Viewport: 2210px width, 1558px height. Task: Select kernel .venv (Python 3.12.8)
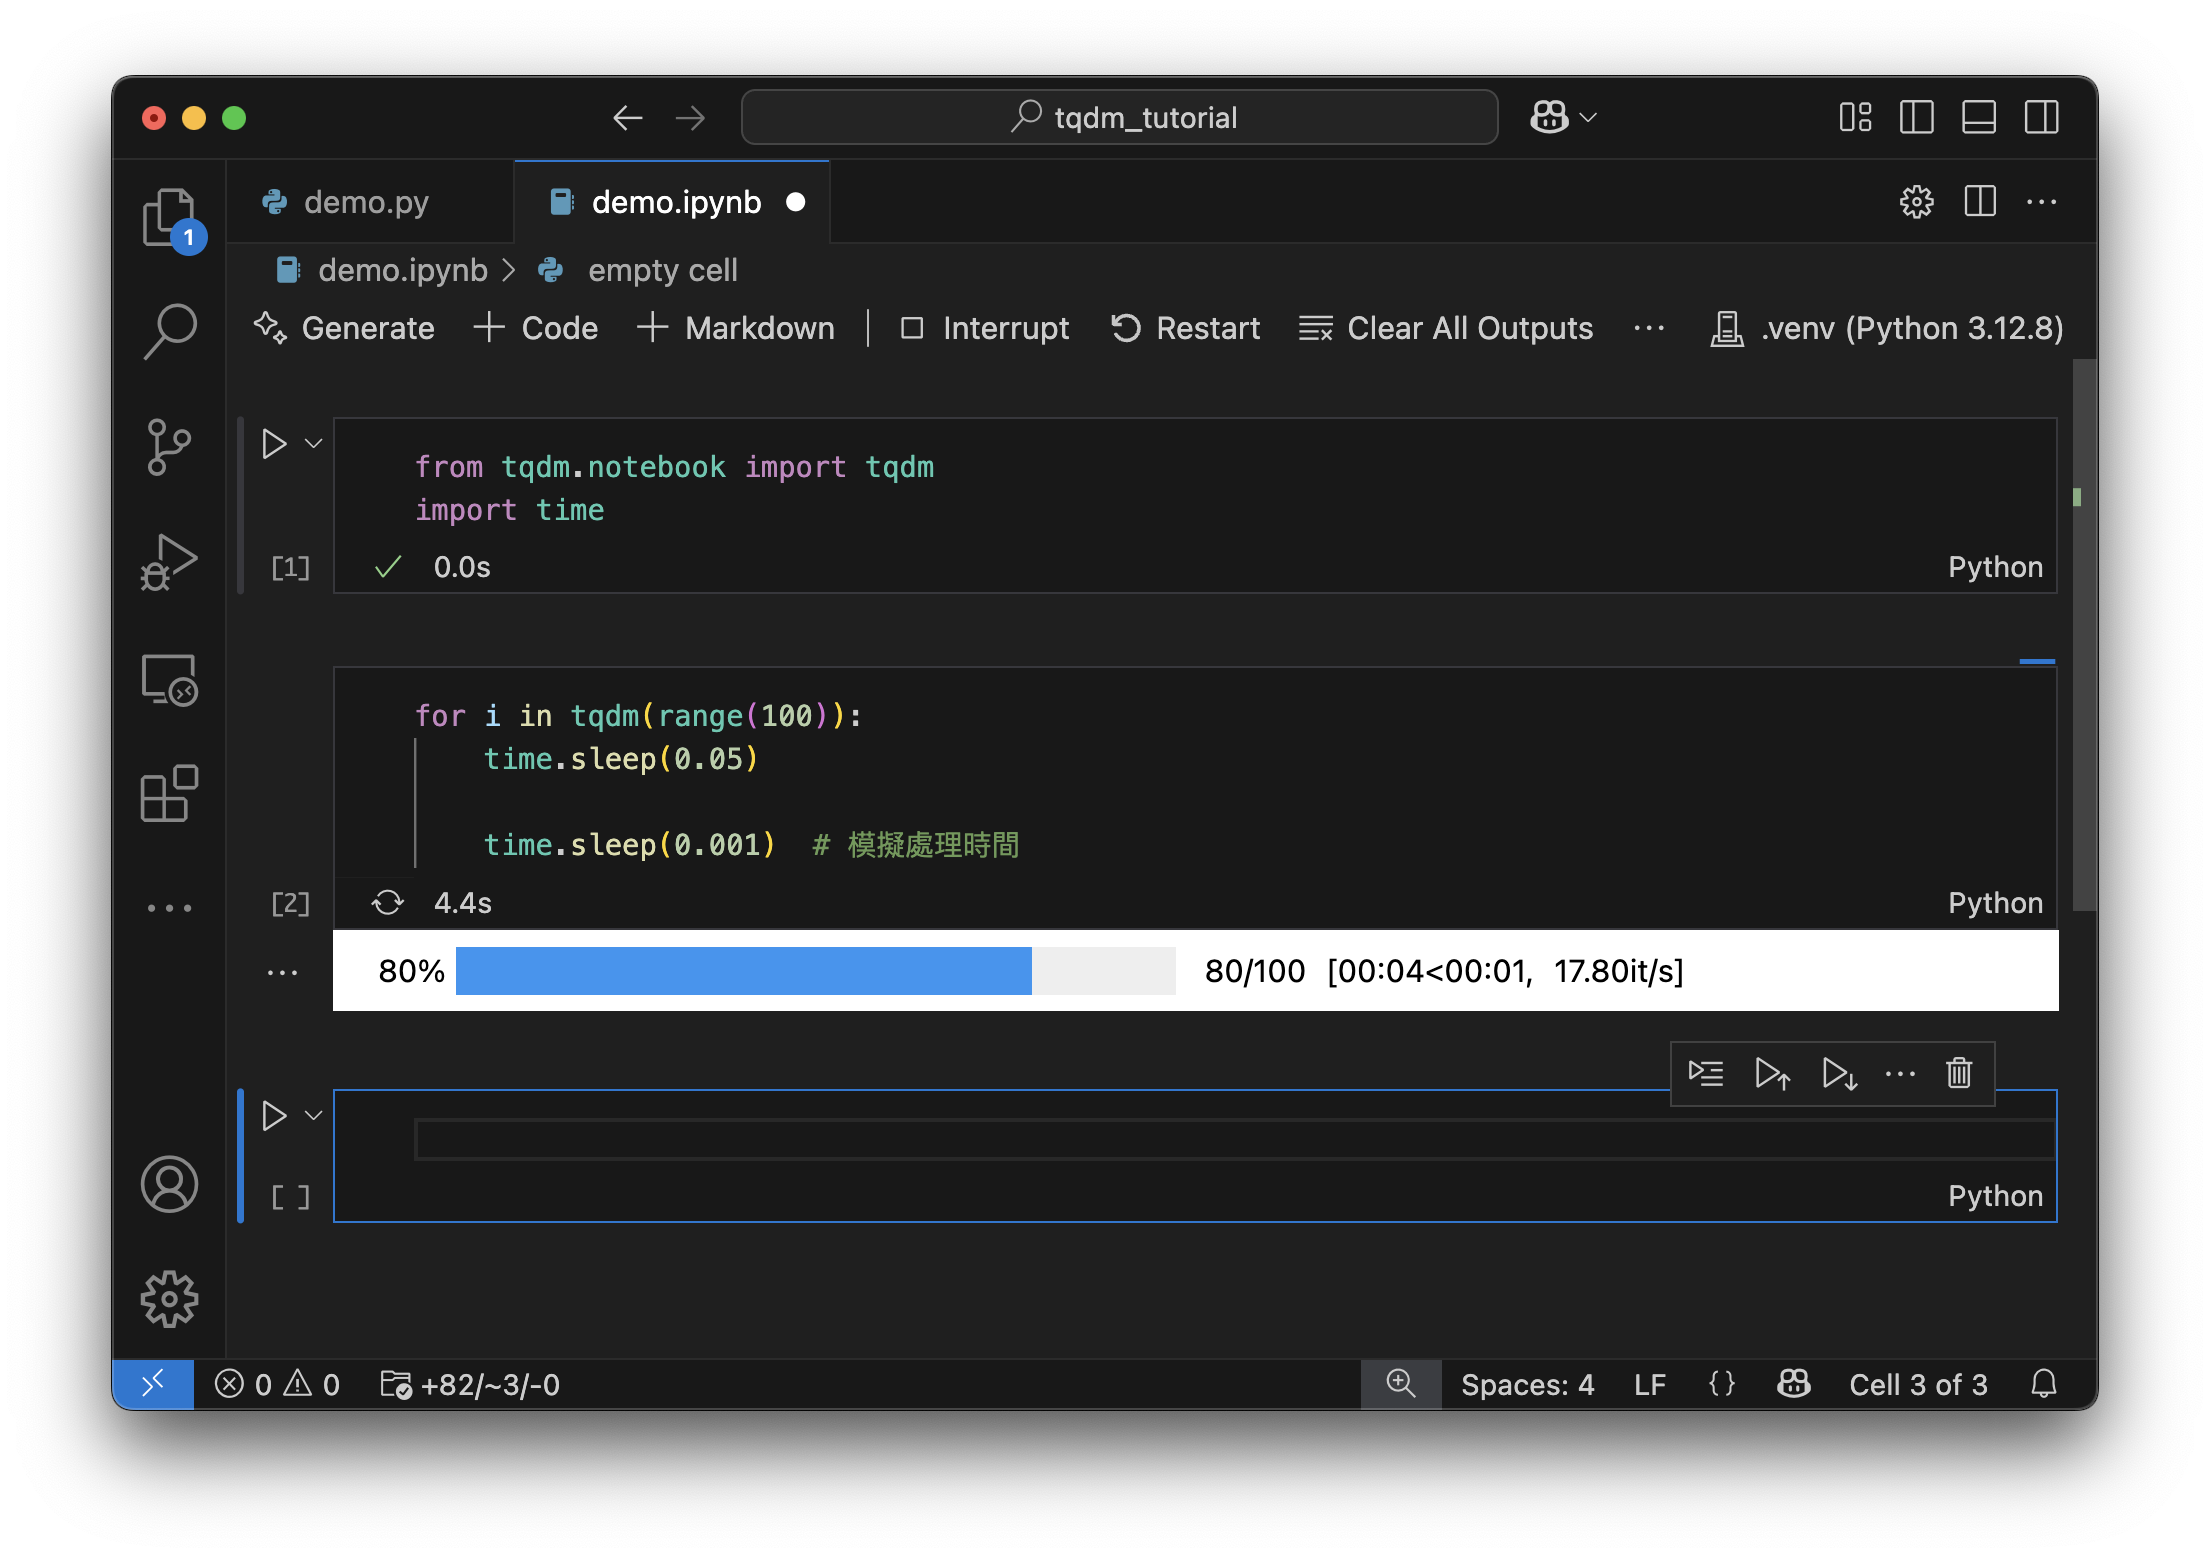(1887, 328)
